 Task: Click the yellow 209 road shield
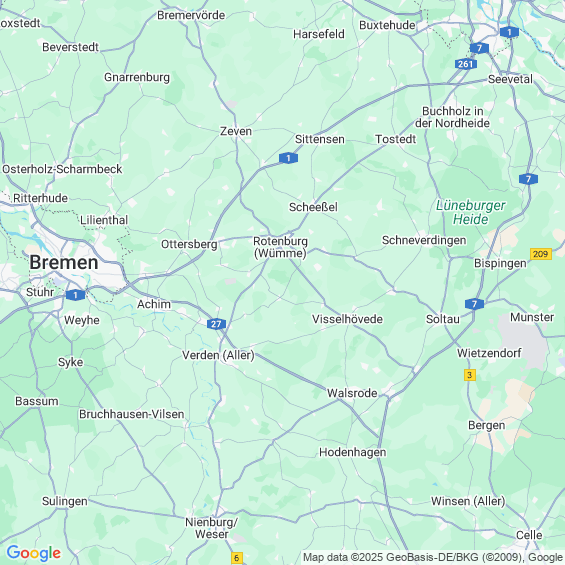[x=540, y=254]
